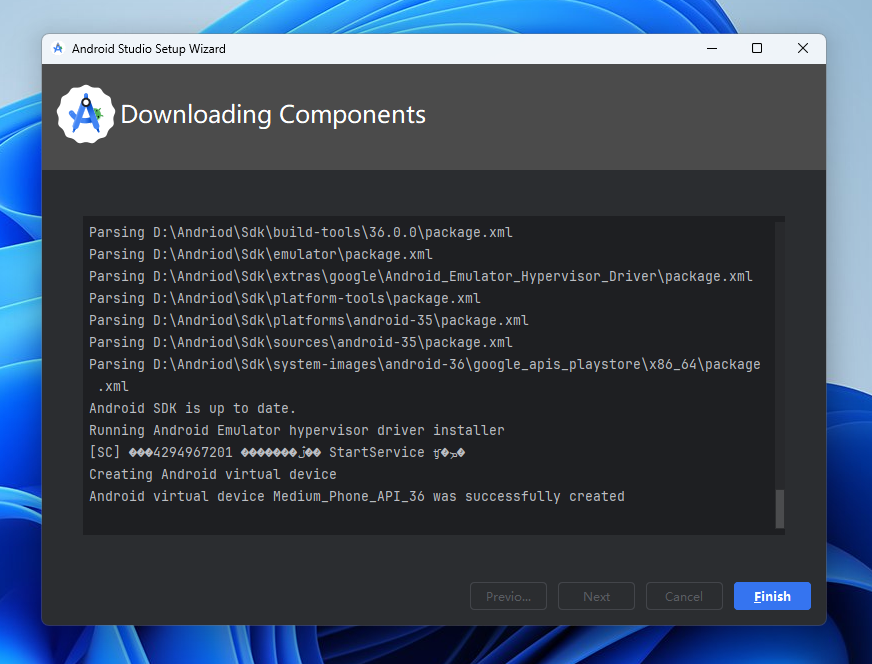This screenshot has height=664, width=872.
Task: Click the disabled Cancel button
Action: pos(684,596)
